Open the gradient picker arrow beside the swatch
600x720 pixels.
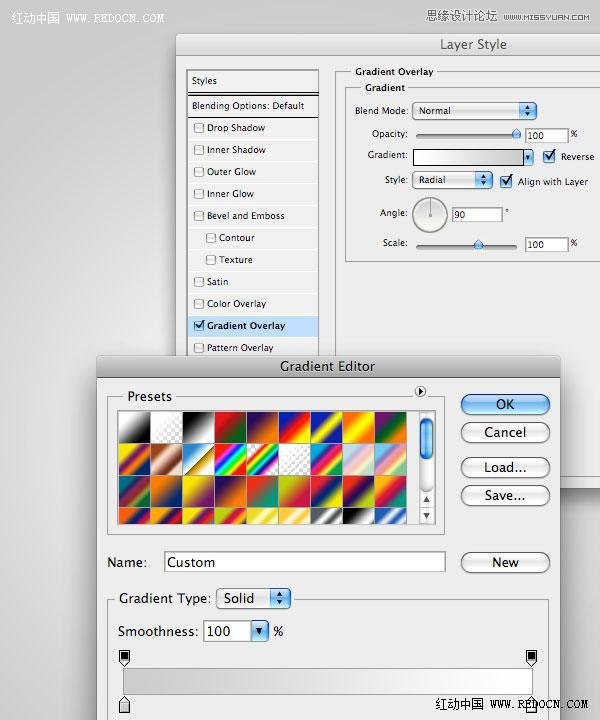click(528, 157)
